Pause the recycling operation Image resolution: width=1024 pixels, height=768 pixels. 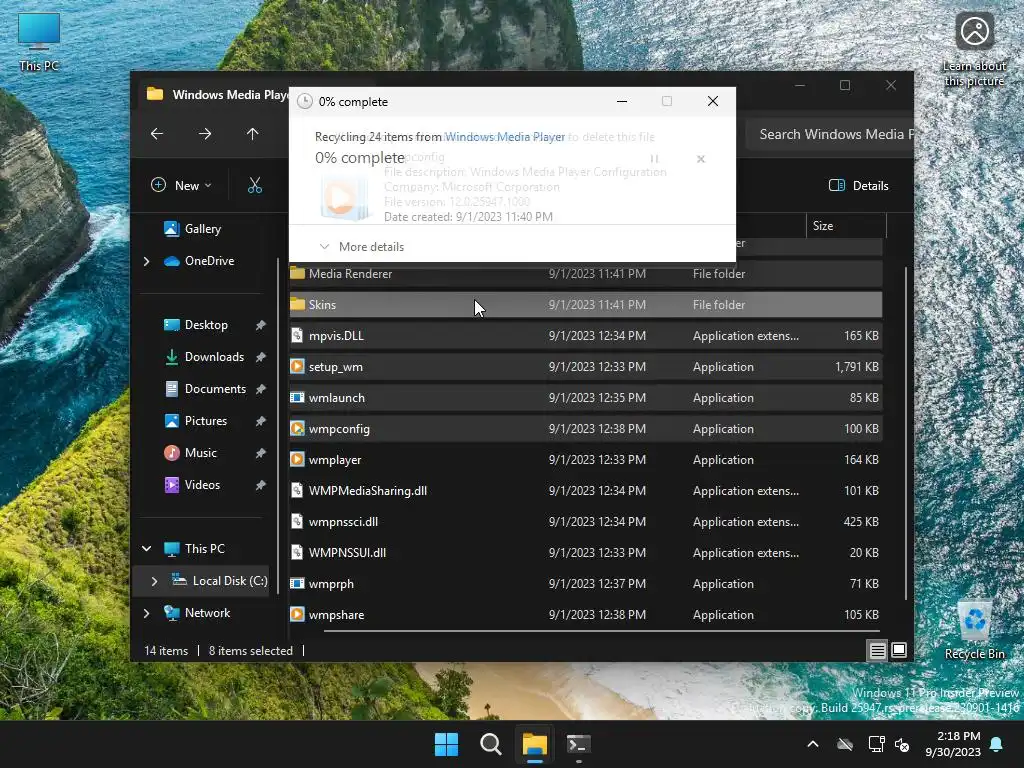pyautogui.click(x=654, y=159)
